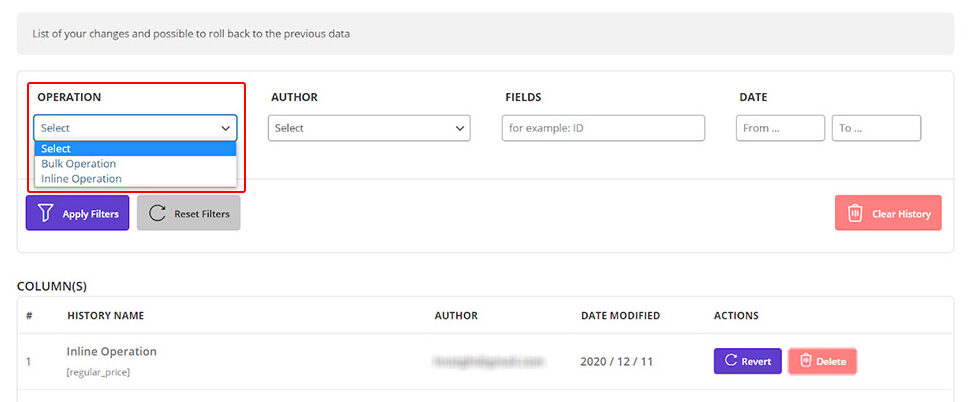Revert the Inline Operation history entry
This screenshot has width=971, height=402.
click(747, 361)
